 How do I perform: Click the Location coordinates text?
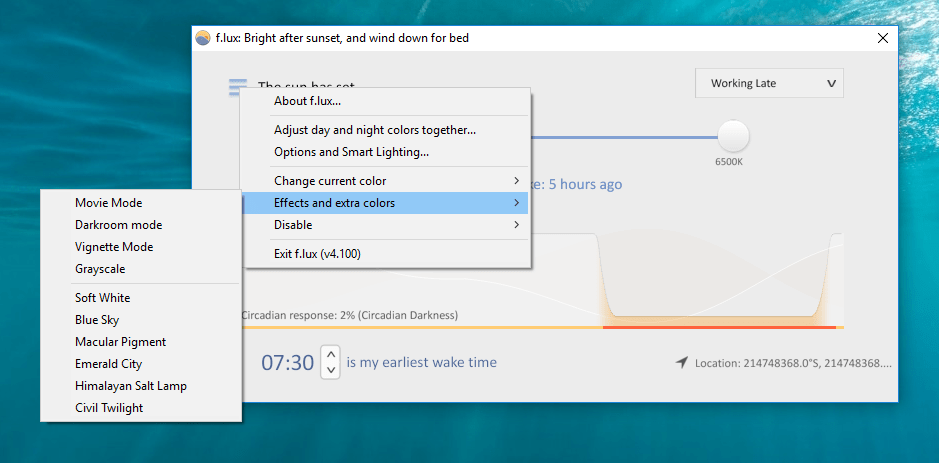793,363
